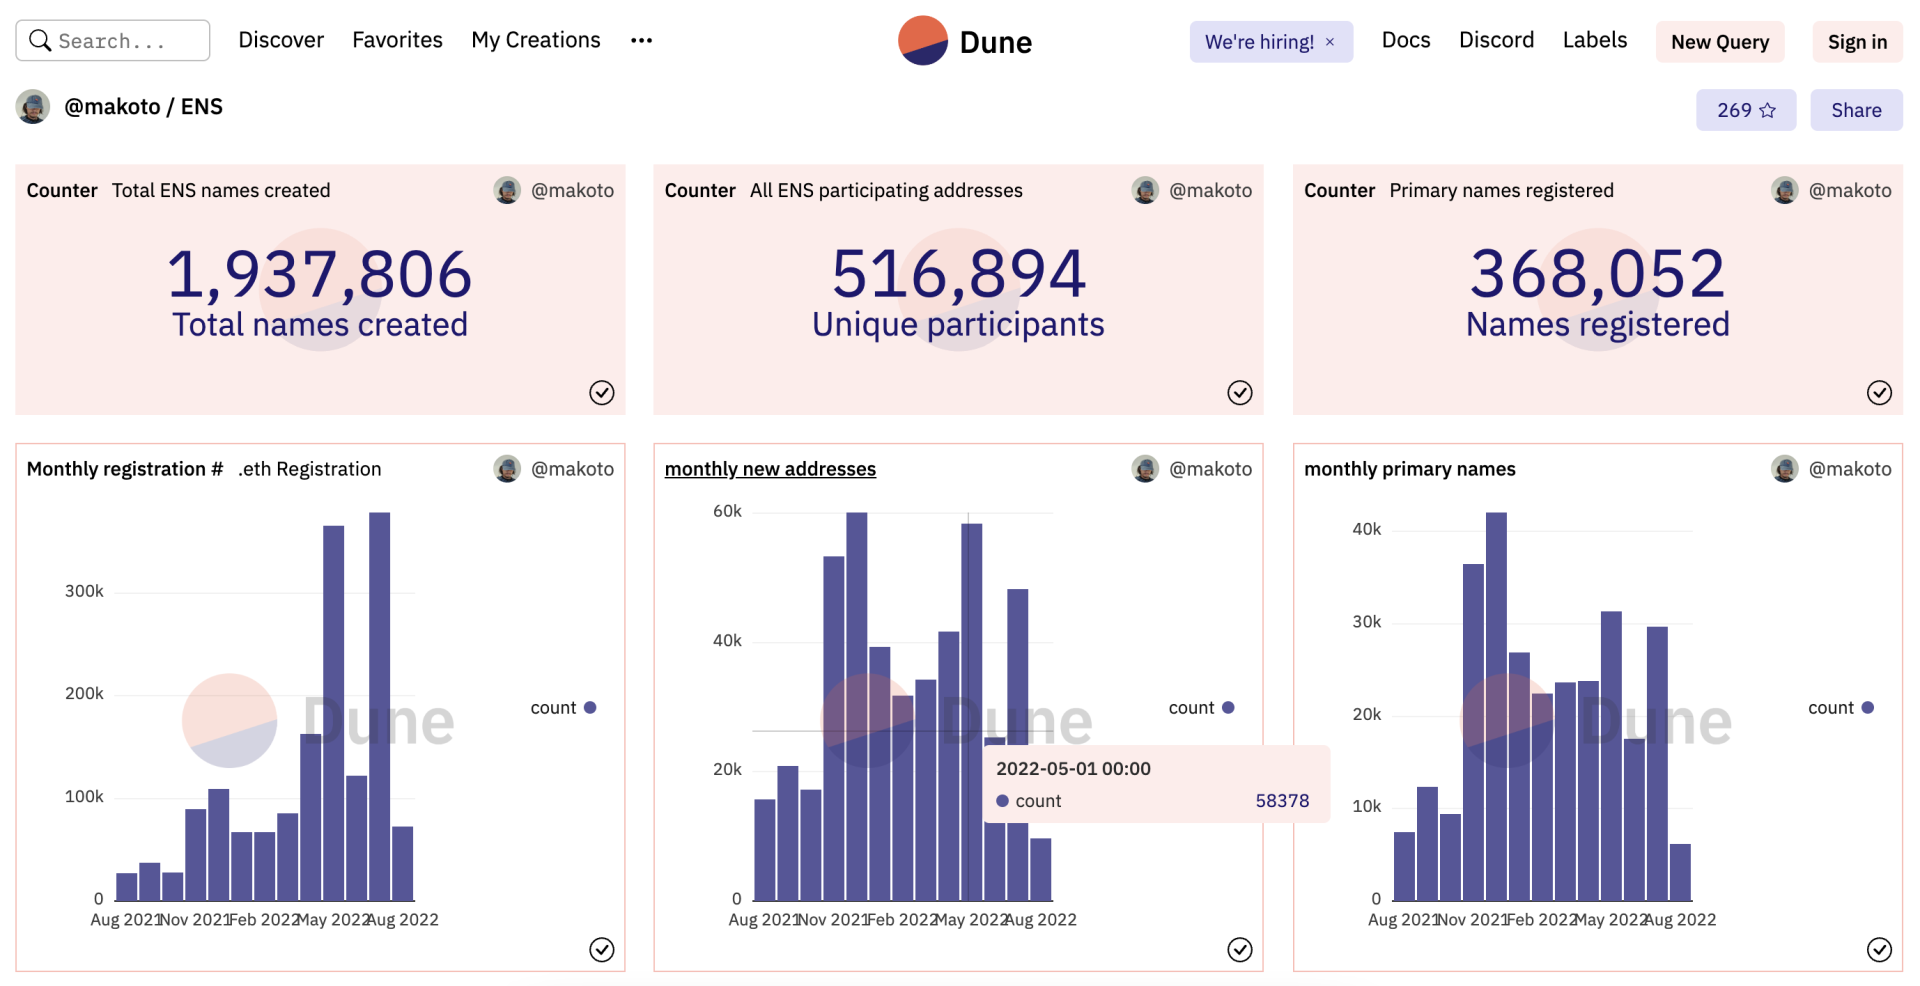
Task: Click checkmark on monthly new addresses chart
Action: click(1240, 950)
